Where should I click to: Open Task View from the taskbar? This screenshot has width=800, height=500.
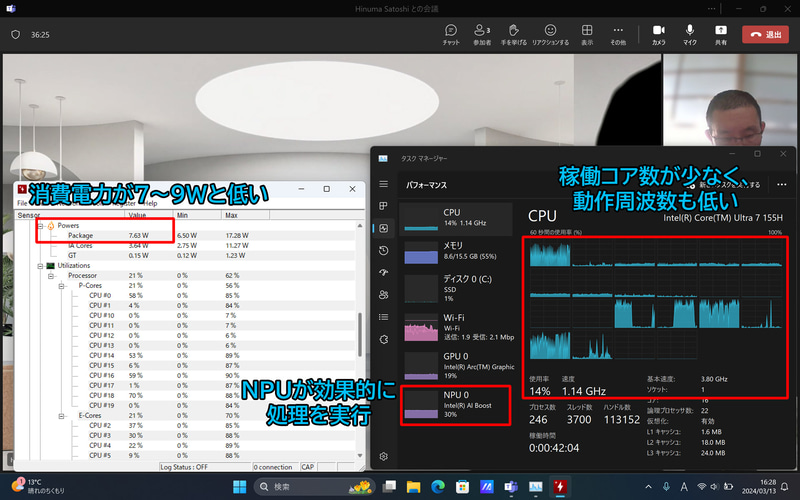point(389,487)
